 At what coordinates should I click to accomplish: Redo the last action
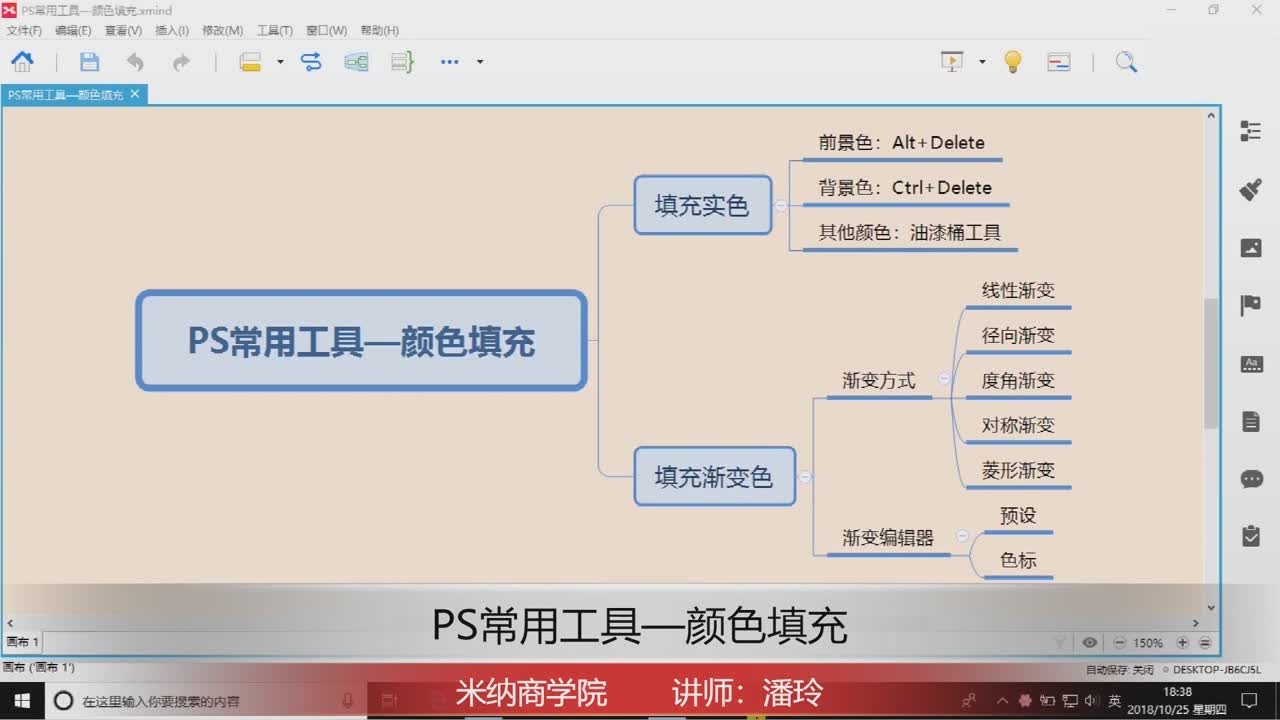181,62
